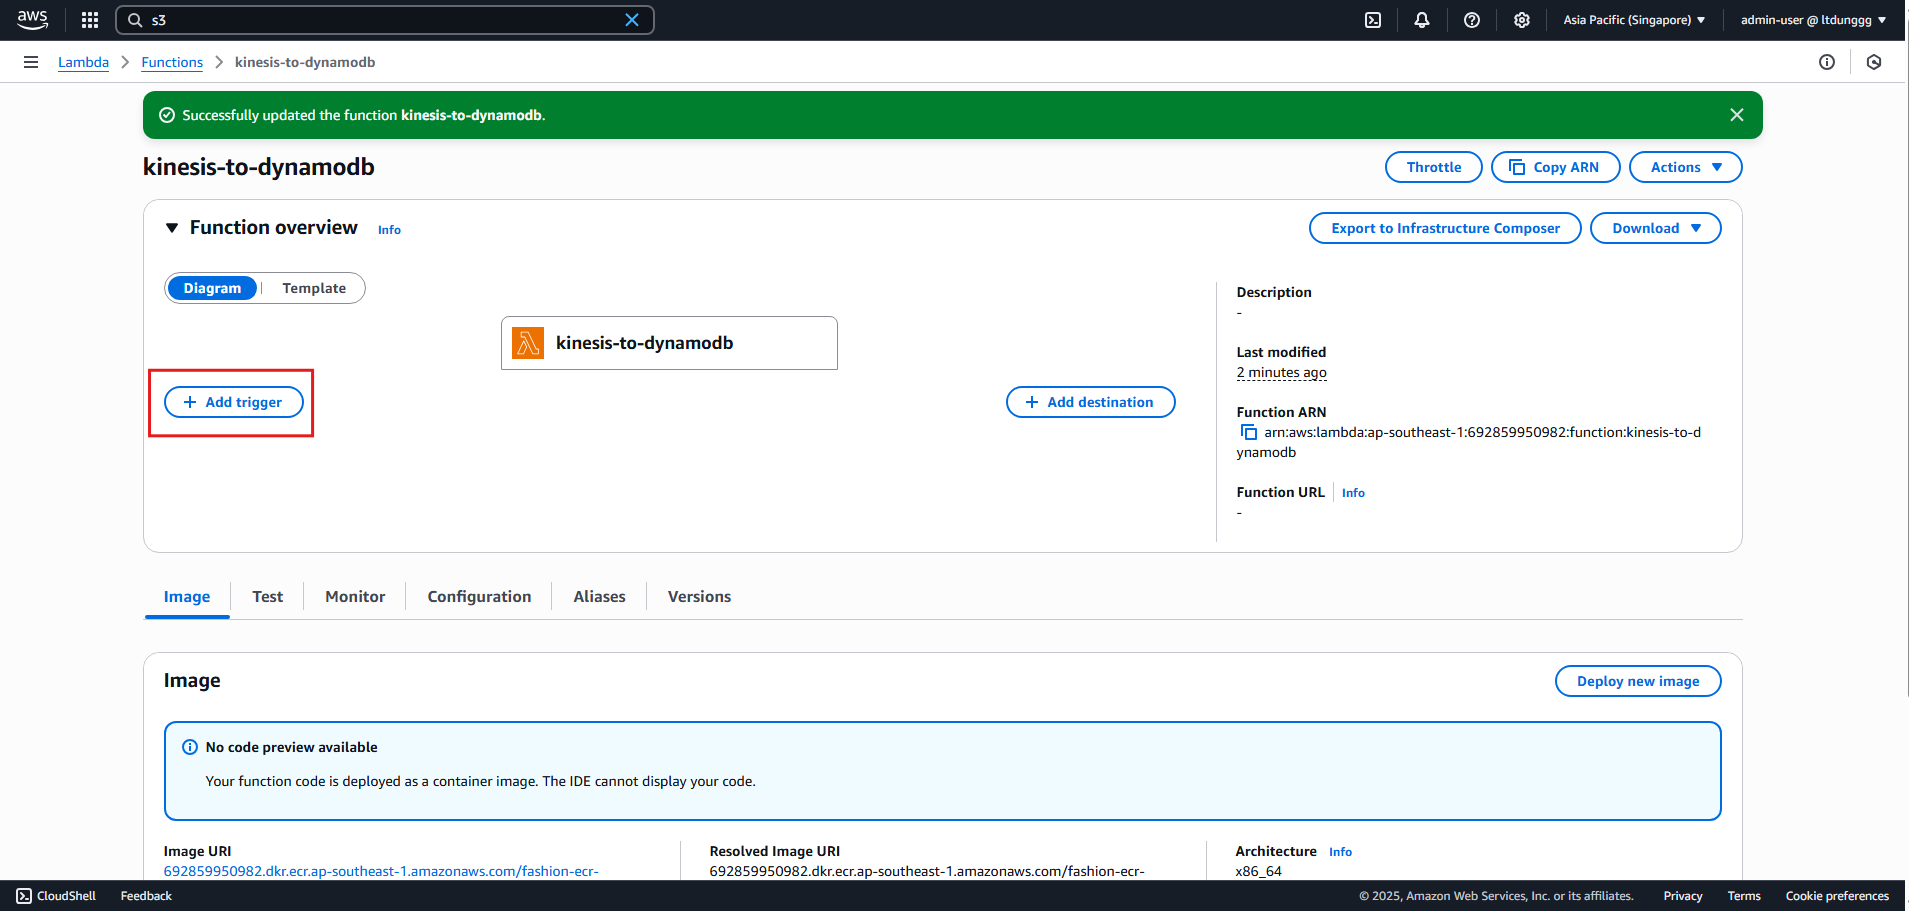Image resolution: width=1909 pixels, height=911 pixels.
Task: Click the kinesis-to-dynamodb page heading
Action: [x=259, y=167]
